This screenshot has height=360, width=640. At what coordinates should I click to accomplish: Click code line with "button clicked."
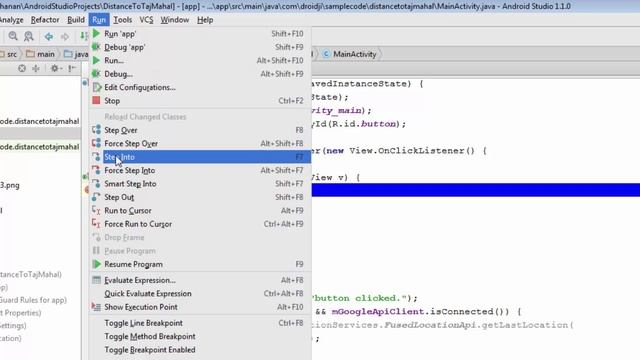[x=364, y=298]
